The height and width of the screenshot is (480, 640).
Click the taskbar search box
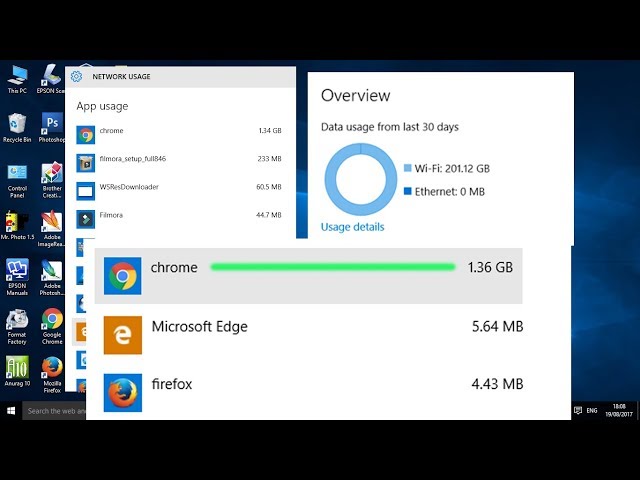click(x=54, y=411)
